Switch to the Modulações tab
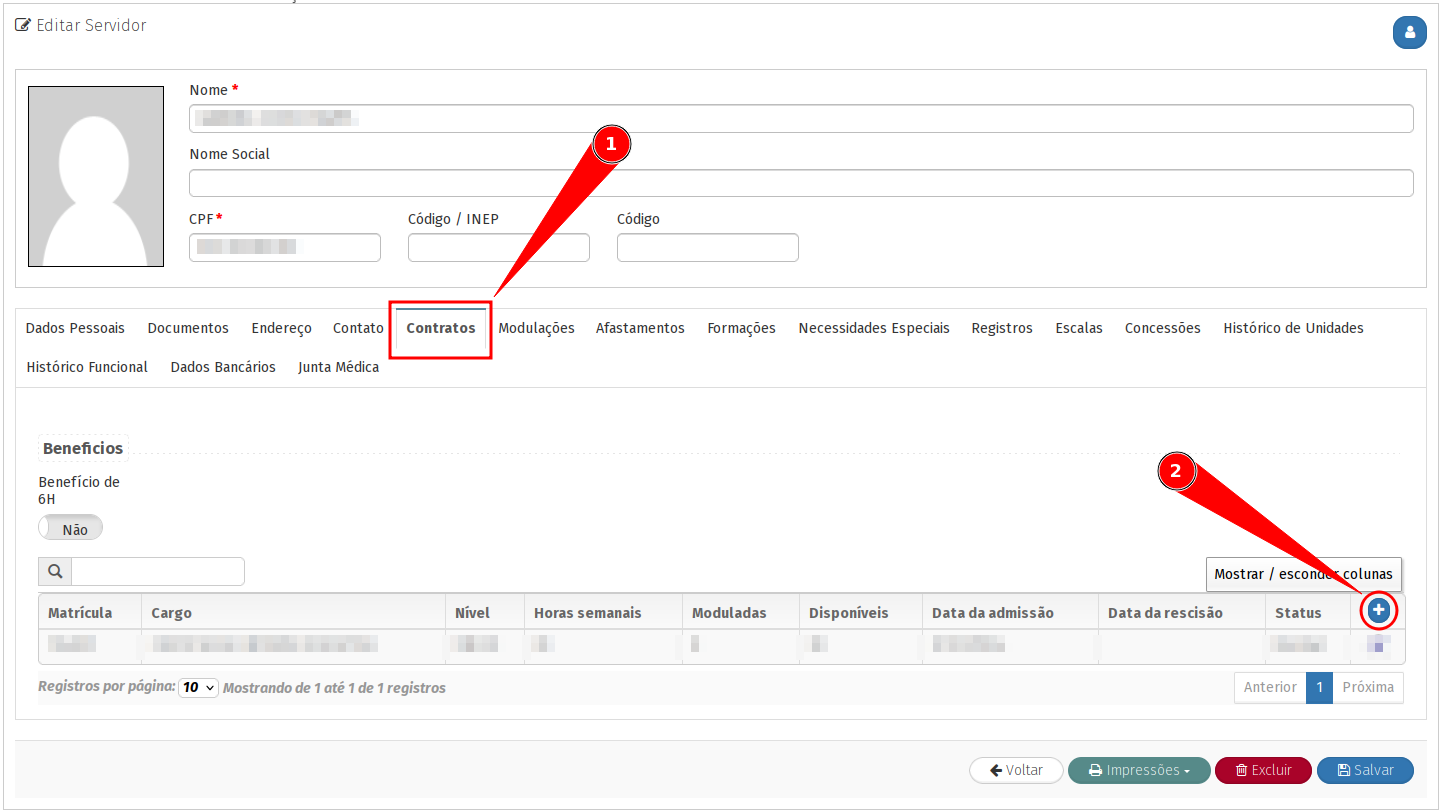 pos(536,328)
